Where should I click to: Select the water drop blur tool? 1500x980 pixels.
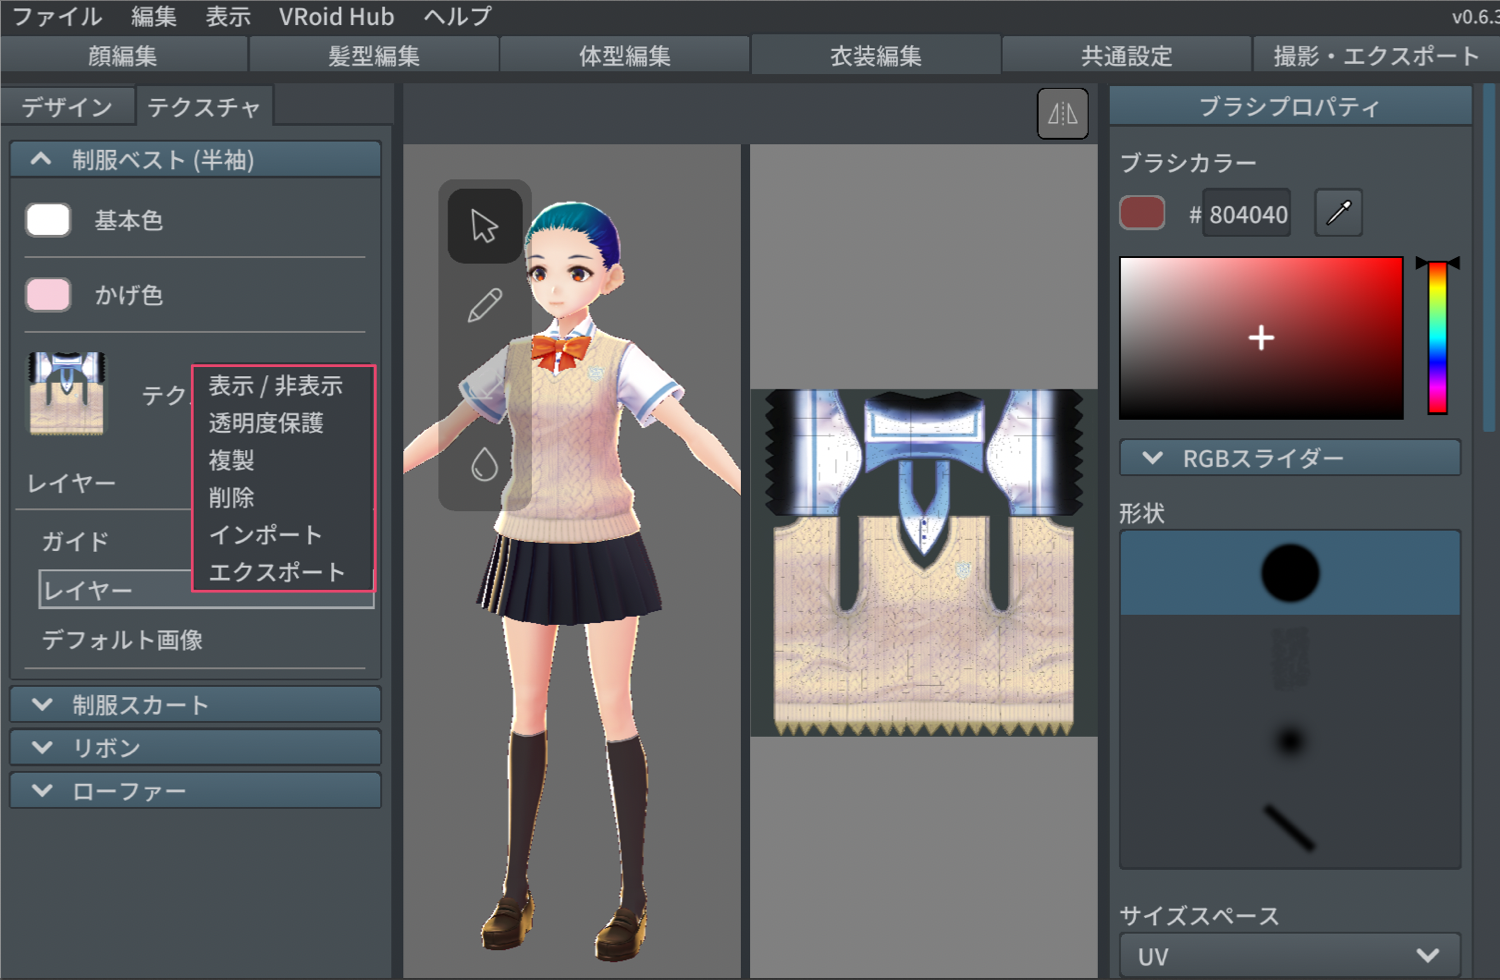485,464
